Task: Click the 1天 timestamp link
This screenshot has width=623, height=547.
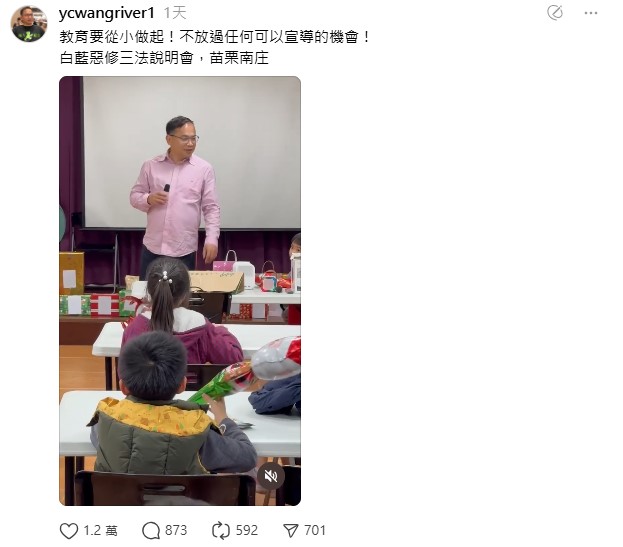Action: [x=175, y=14]
